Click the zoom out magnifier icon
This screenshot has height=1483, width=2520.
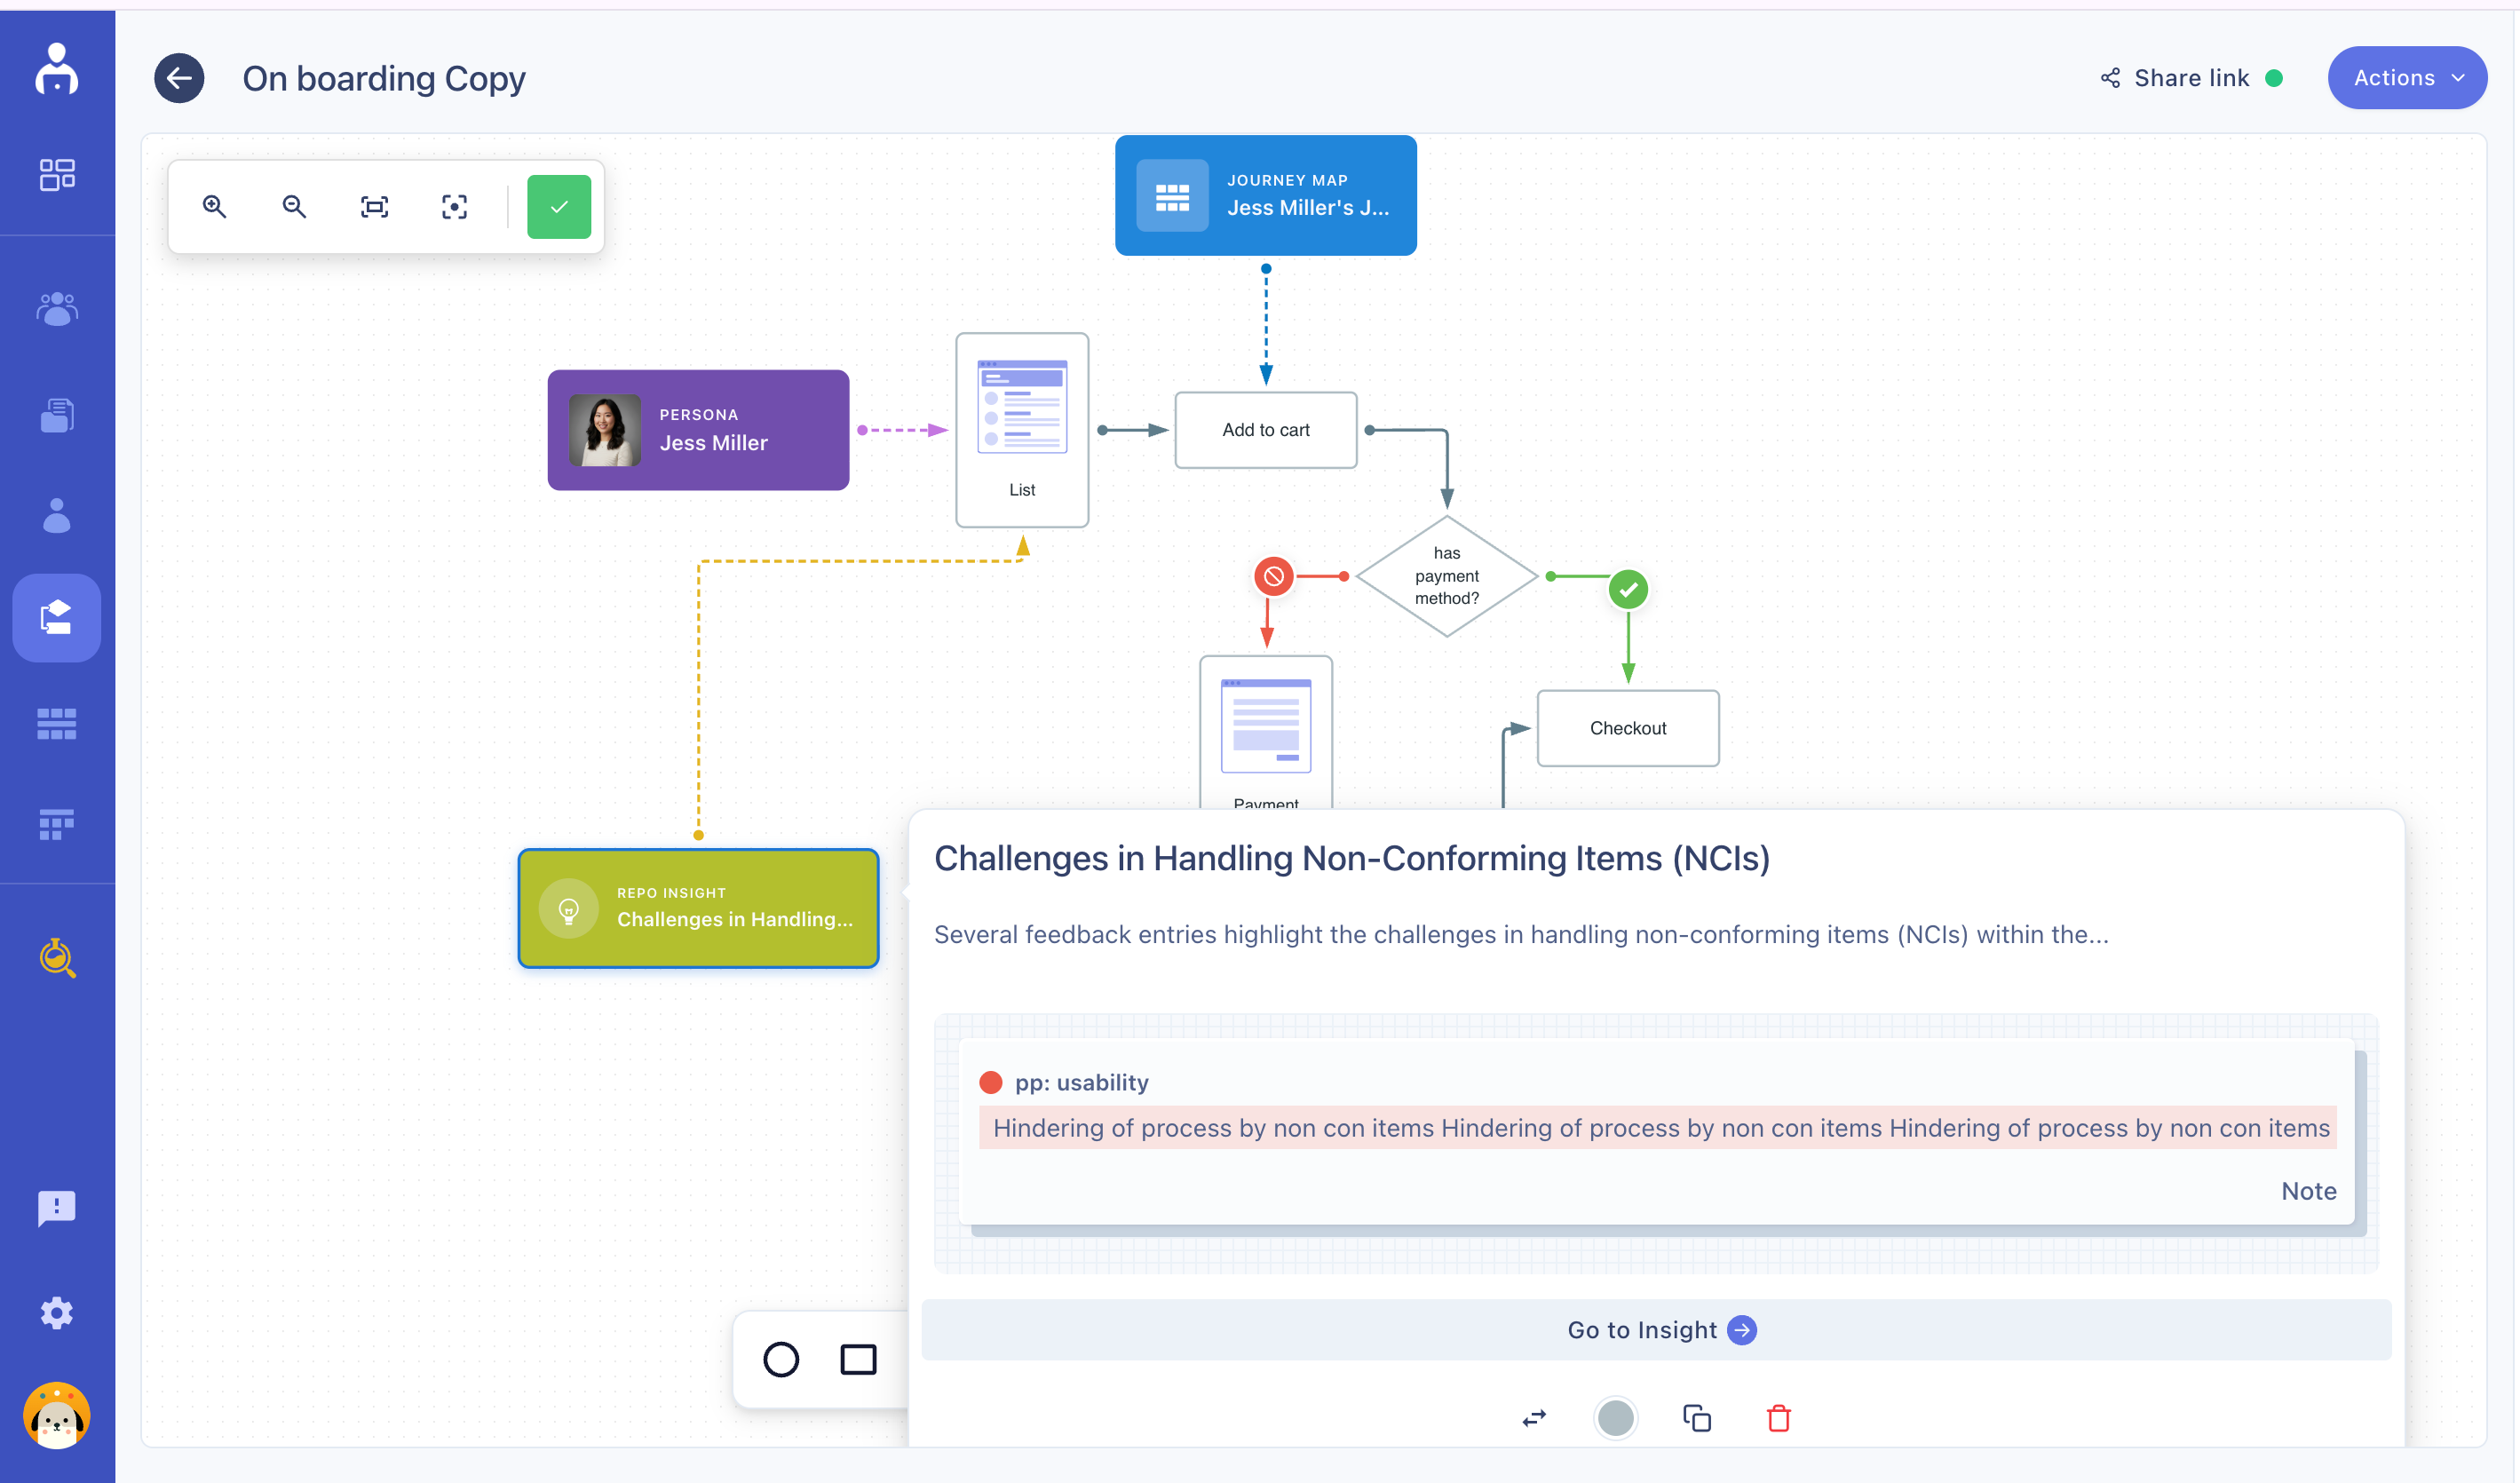click(x=294, y=206)
